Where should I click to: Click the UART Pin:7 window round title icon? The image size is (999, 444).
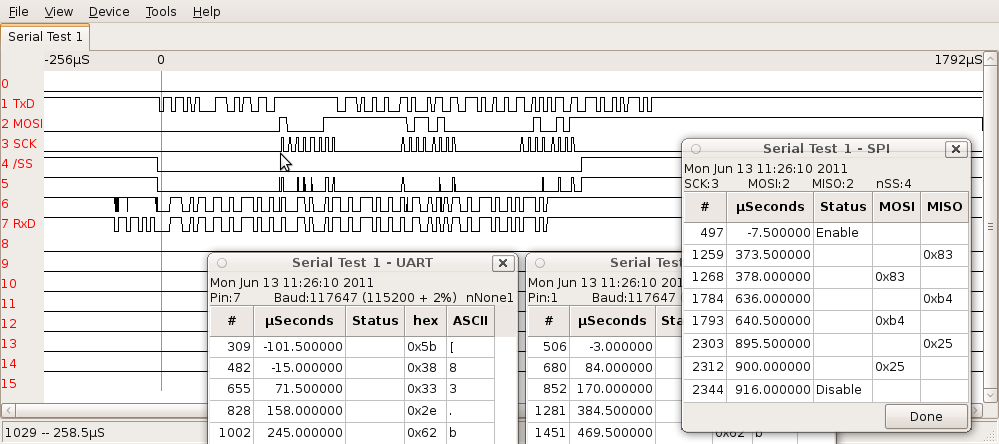(222, 263)
